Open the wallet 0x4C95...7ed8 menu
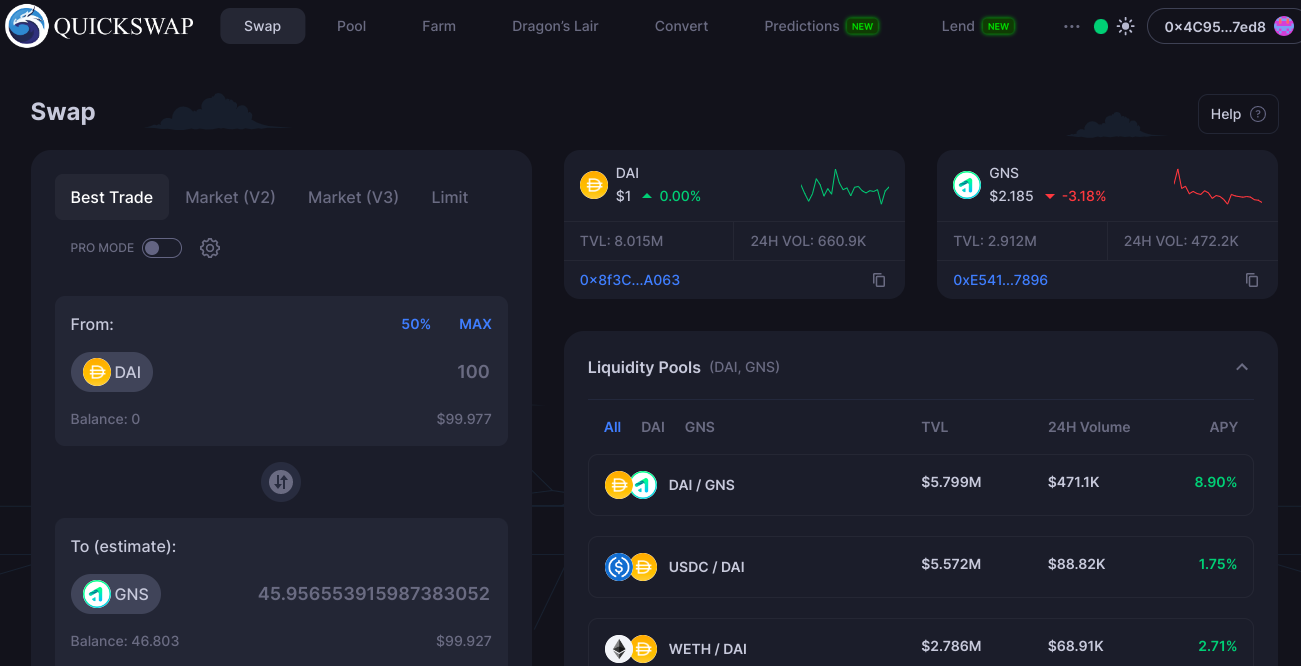Screen dimensions: 1301x666 [1224, 27]
